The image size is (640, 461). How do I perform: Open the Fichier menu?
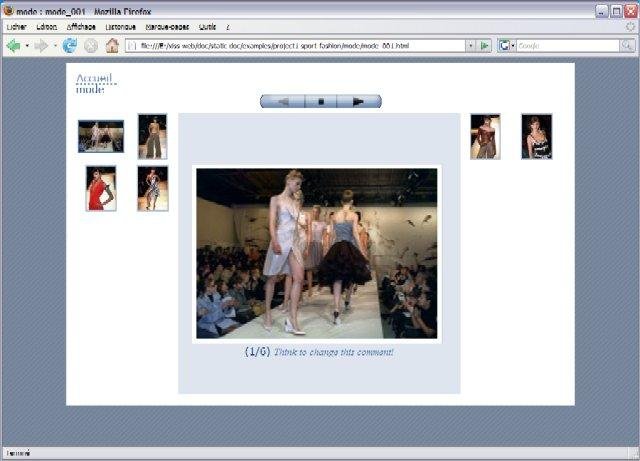17,27
